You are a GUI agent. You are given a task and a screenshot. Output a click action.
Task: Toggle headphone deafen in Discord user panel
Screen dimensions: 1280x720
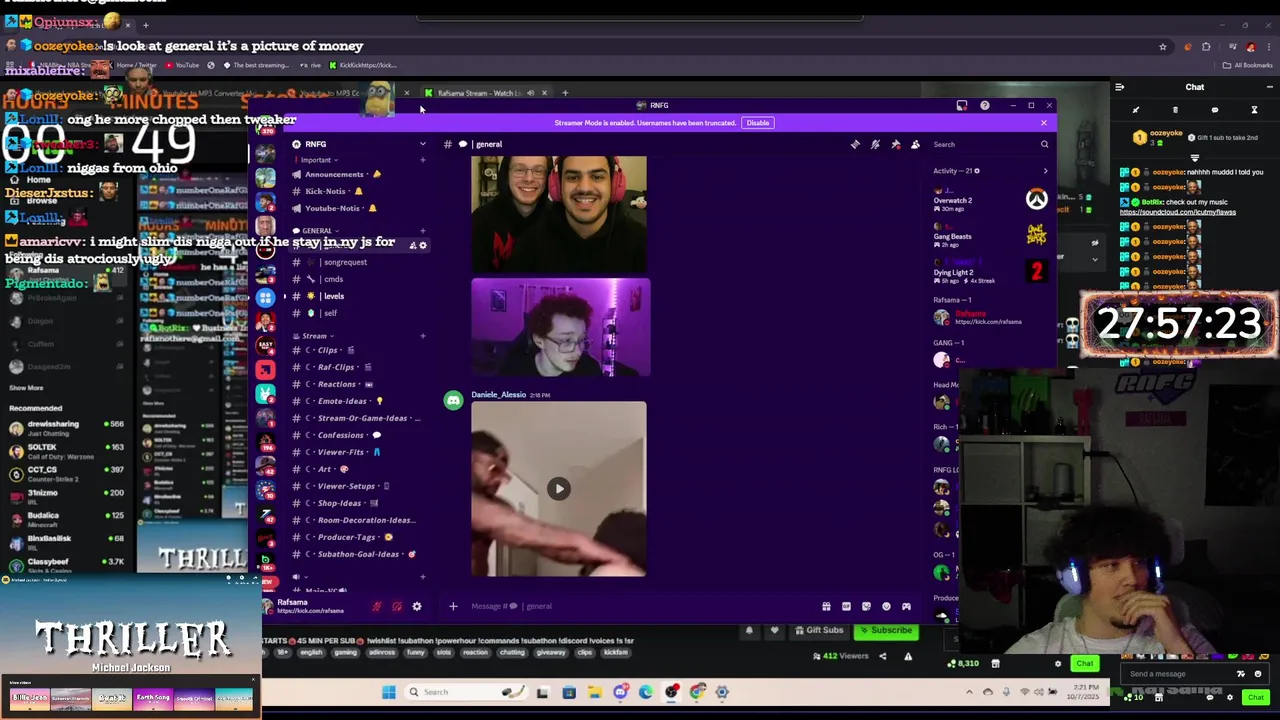coord(397,606)
